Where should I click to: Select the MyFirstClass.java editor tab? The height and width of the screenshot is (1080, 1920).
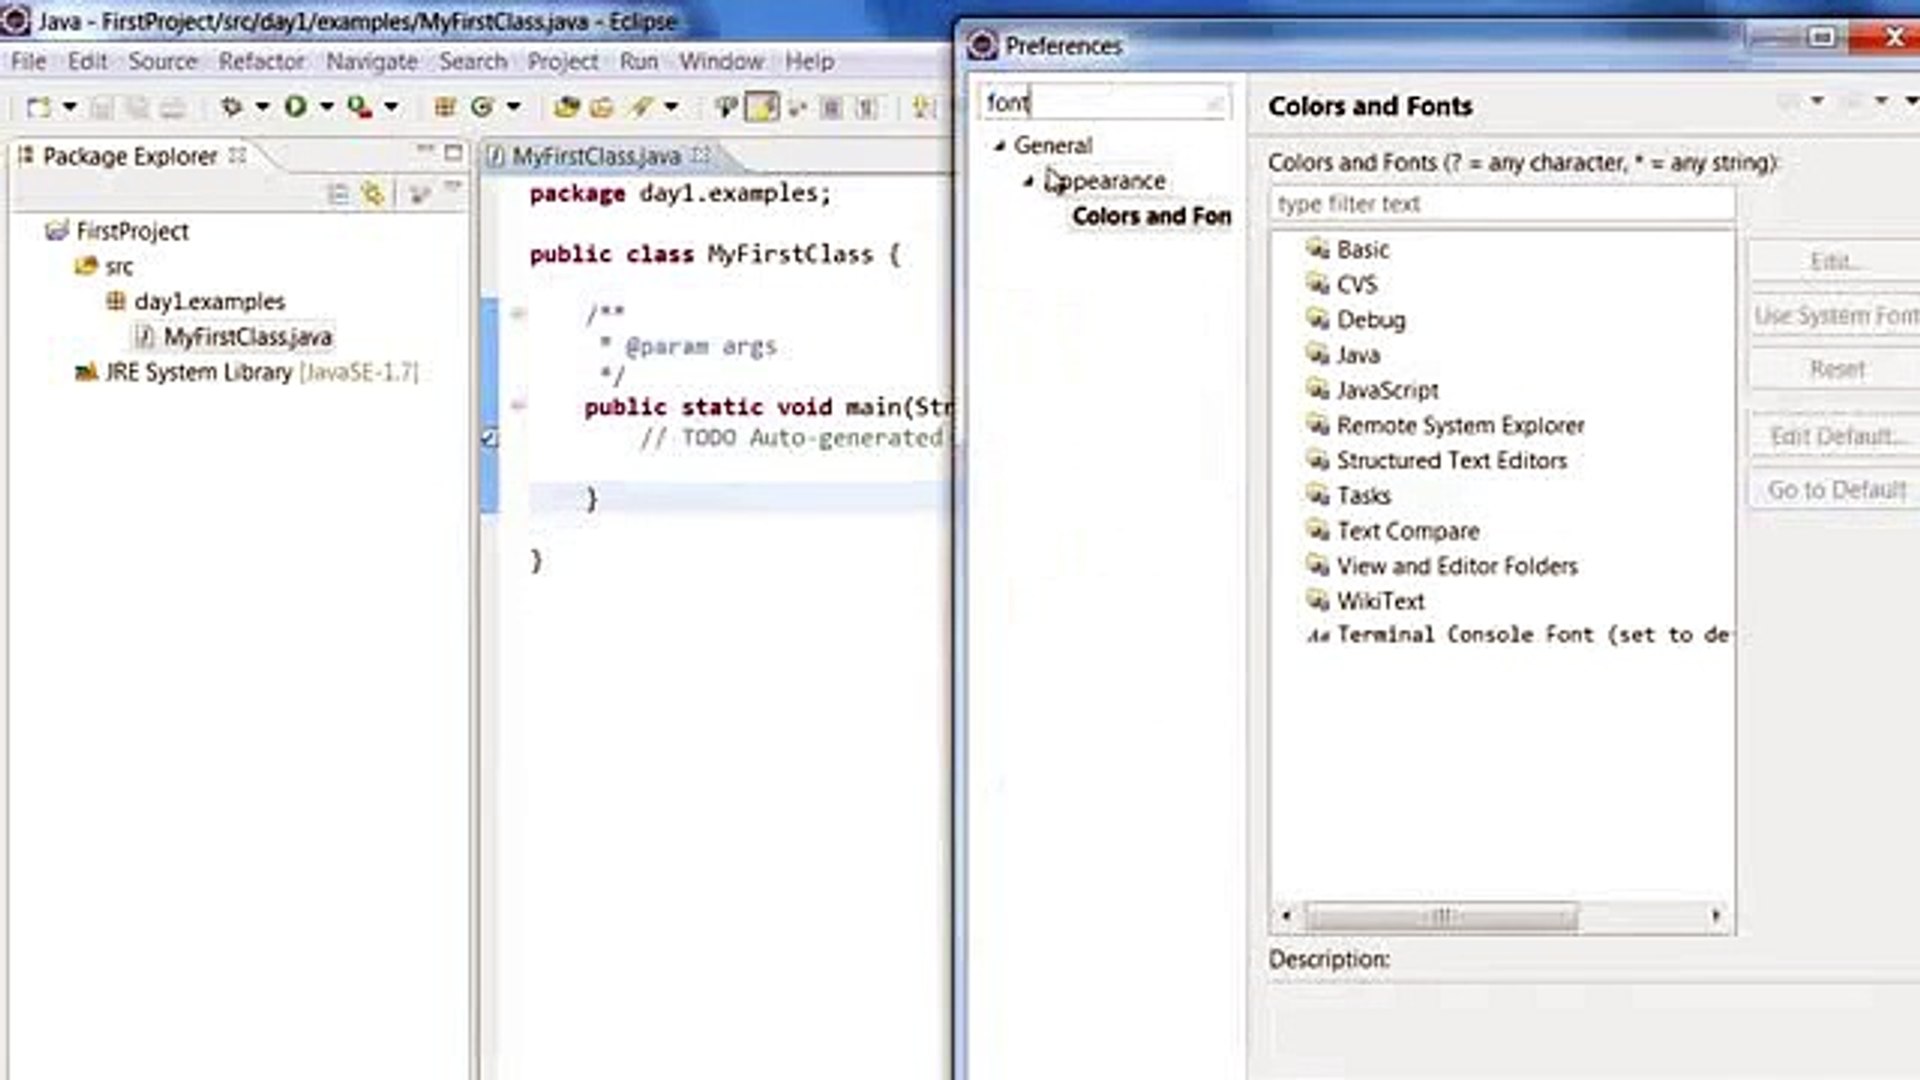pyautogui.click(x=595, y=156)
